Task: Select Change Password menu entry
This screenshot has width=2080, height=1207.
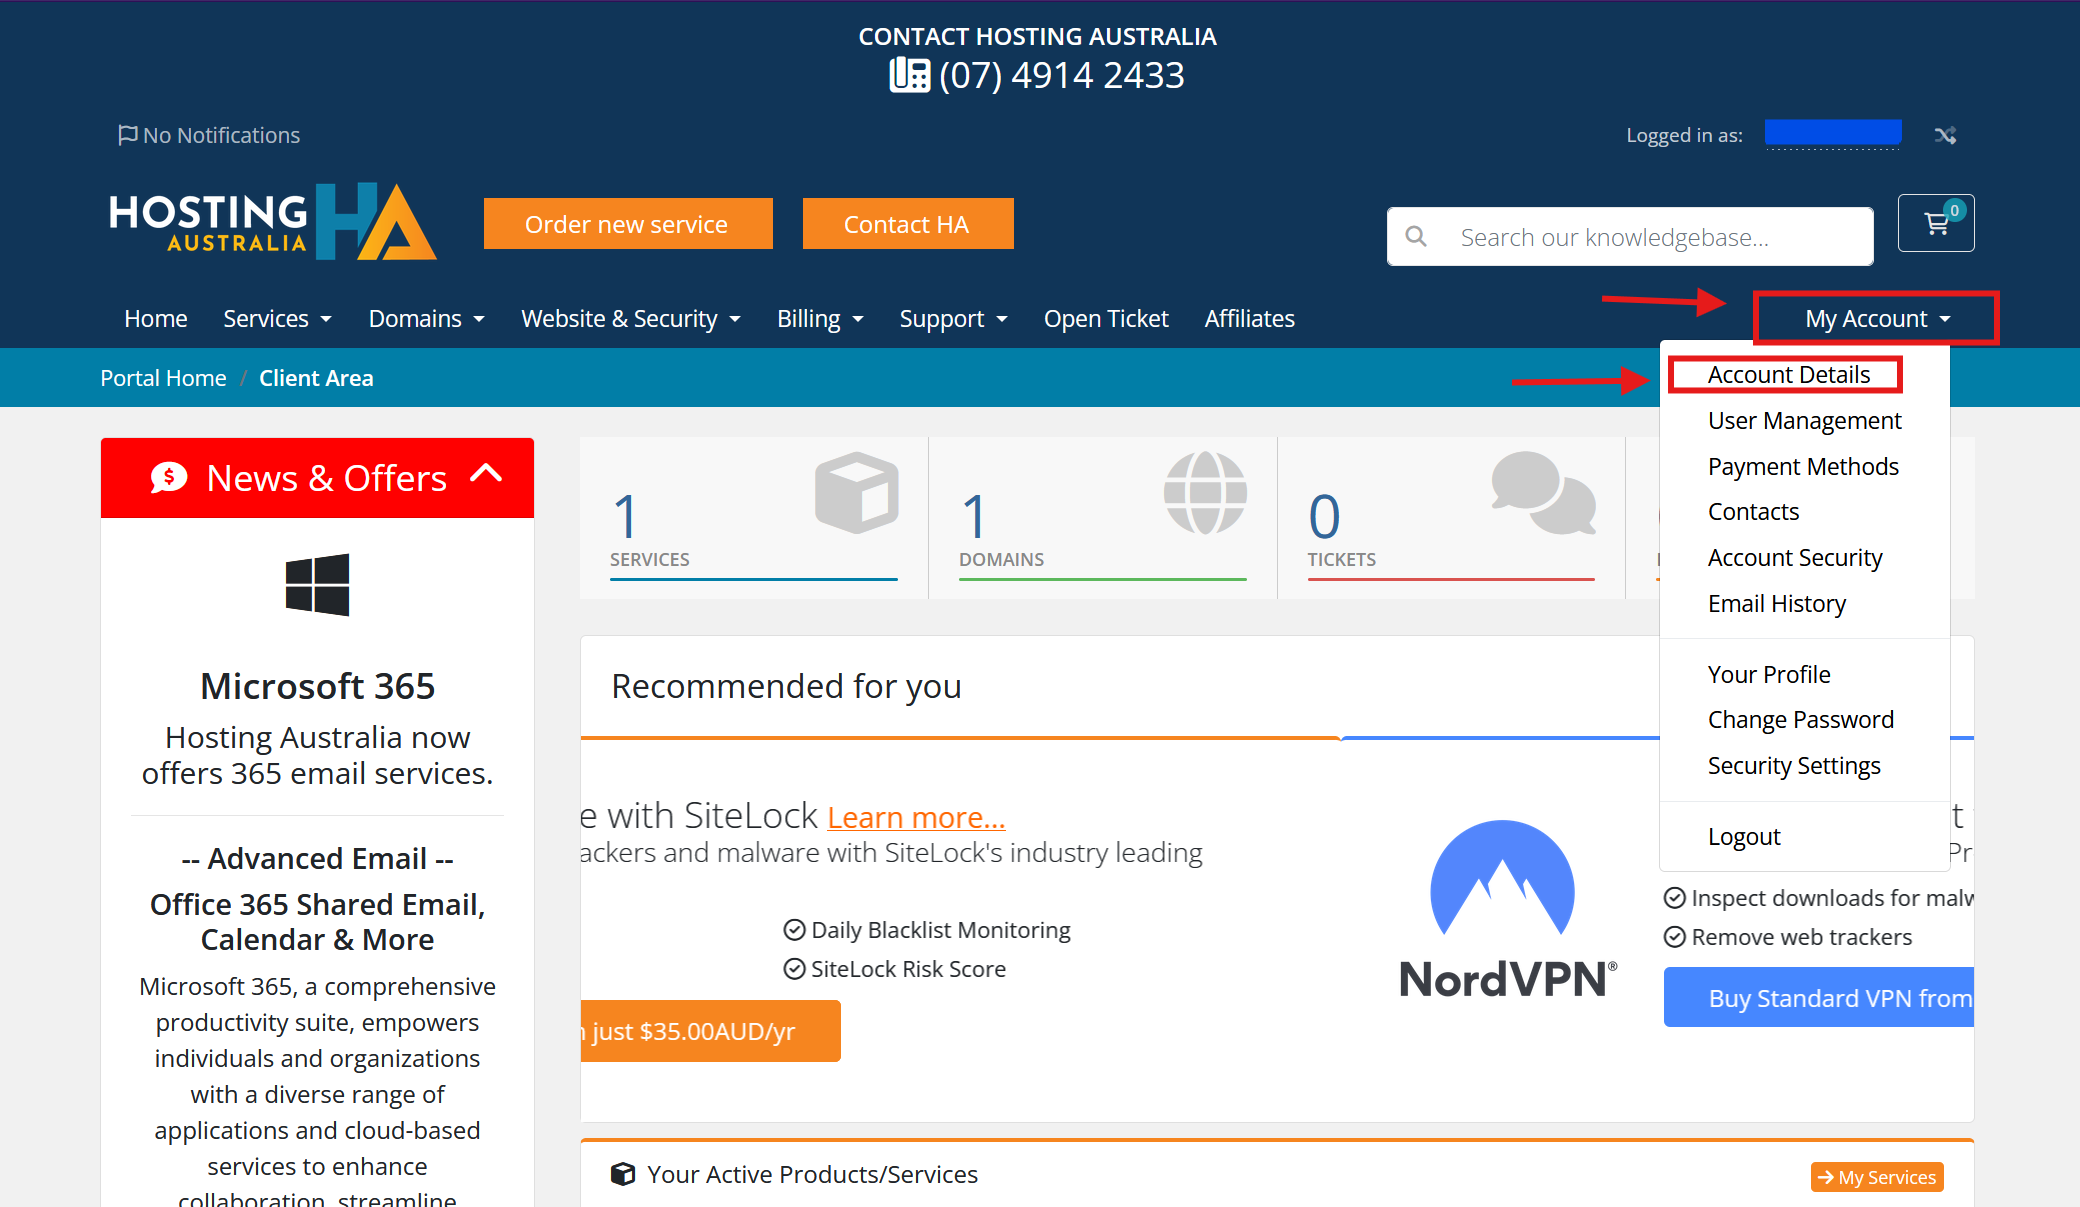Action: coord(1801,720)
